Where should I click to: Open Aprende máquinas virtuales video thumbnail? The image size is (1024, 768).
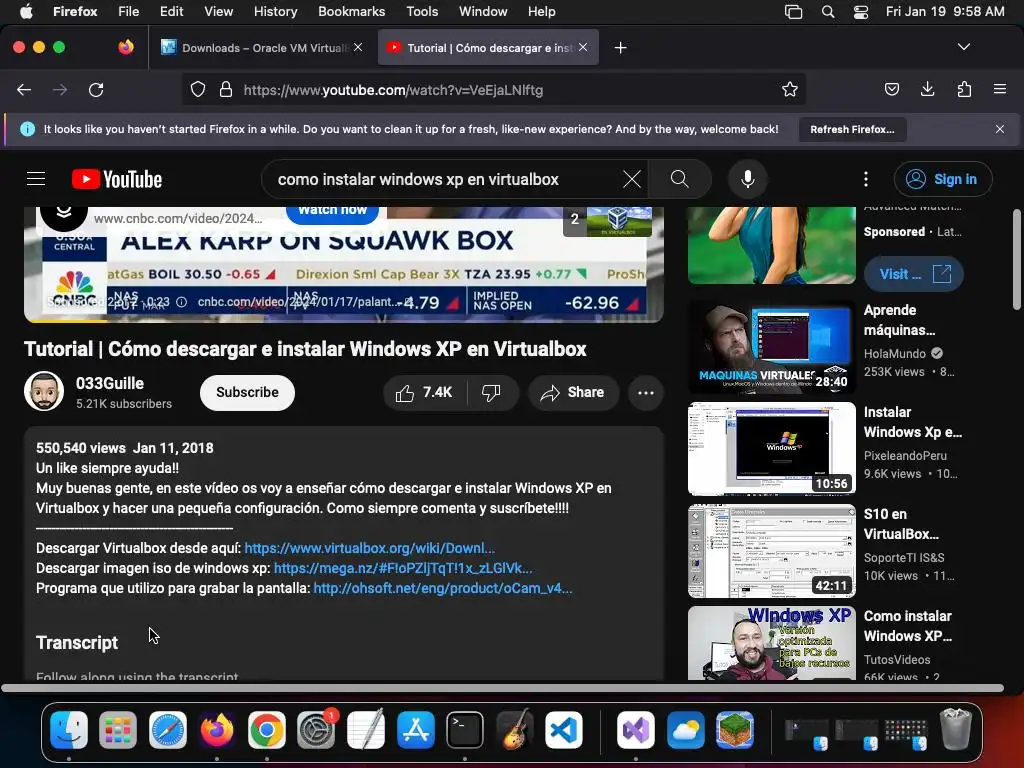click(772, 347)
